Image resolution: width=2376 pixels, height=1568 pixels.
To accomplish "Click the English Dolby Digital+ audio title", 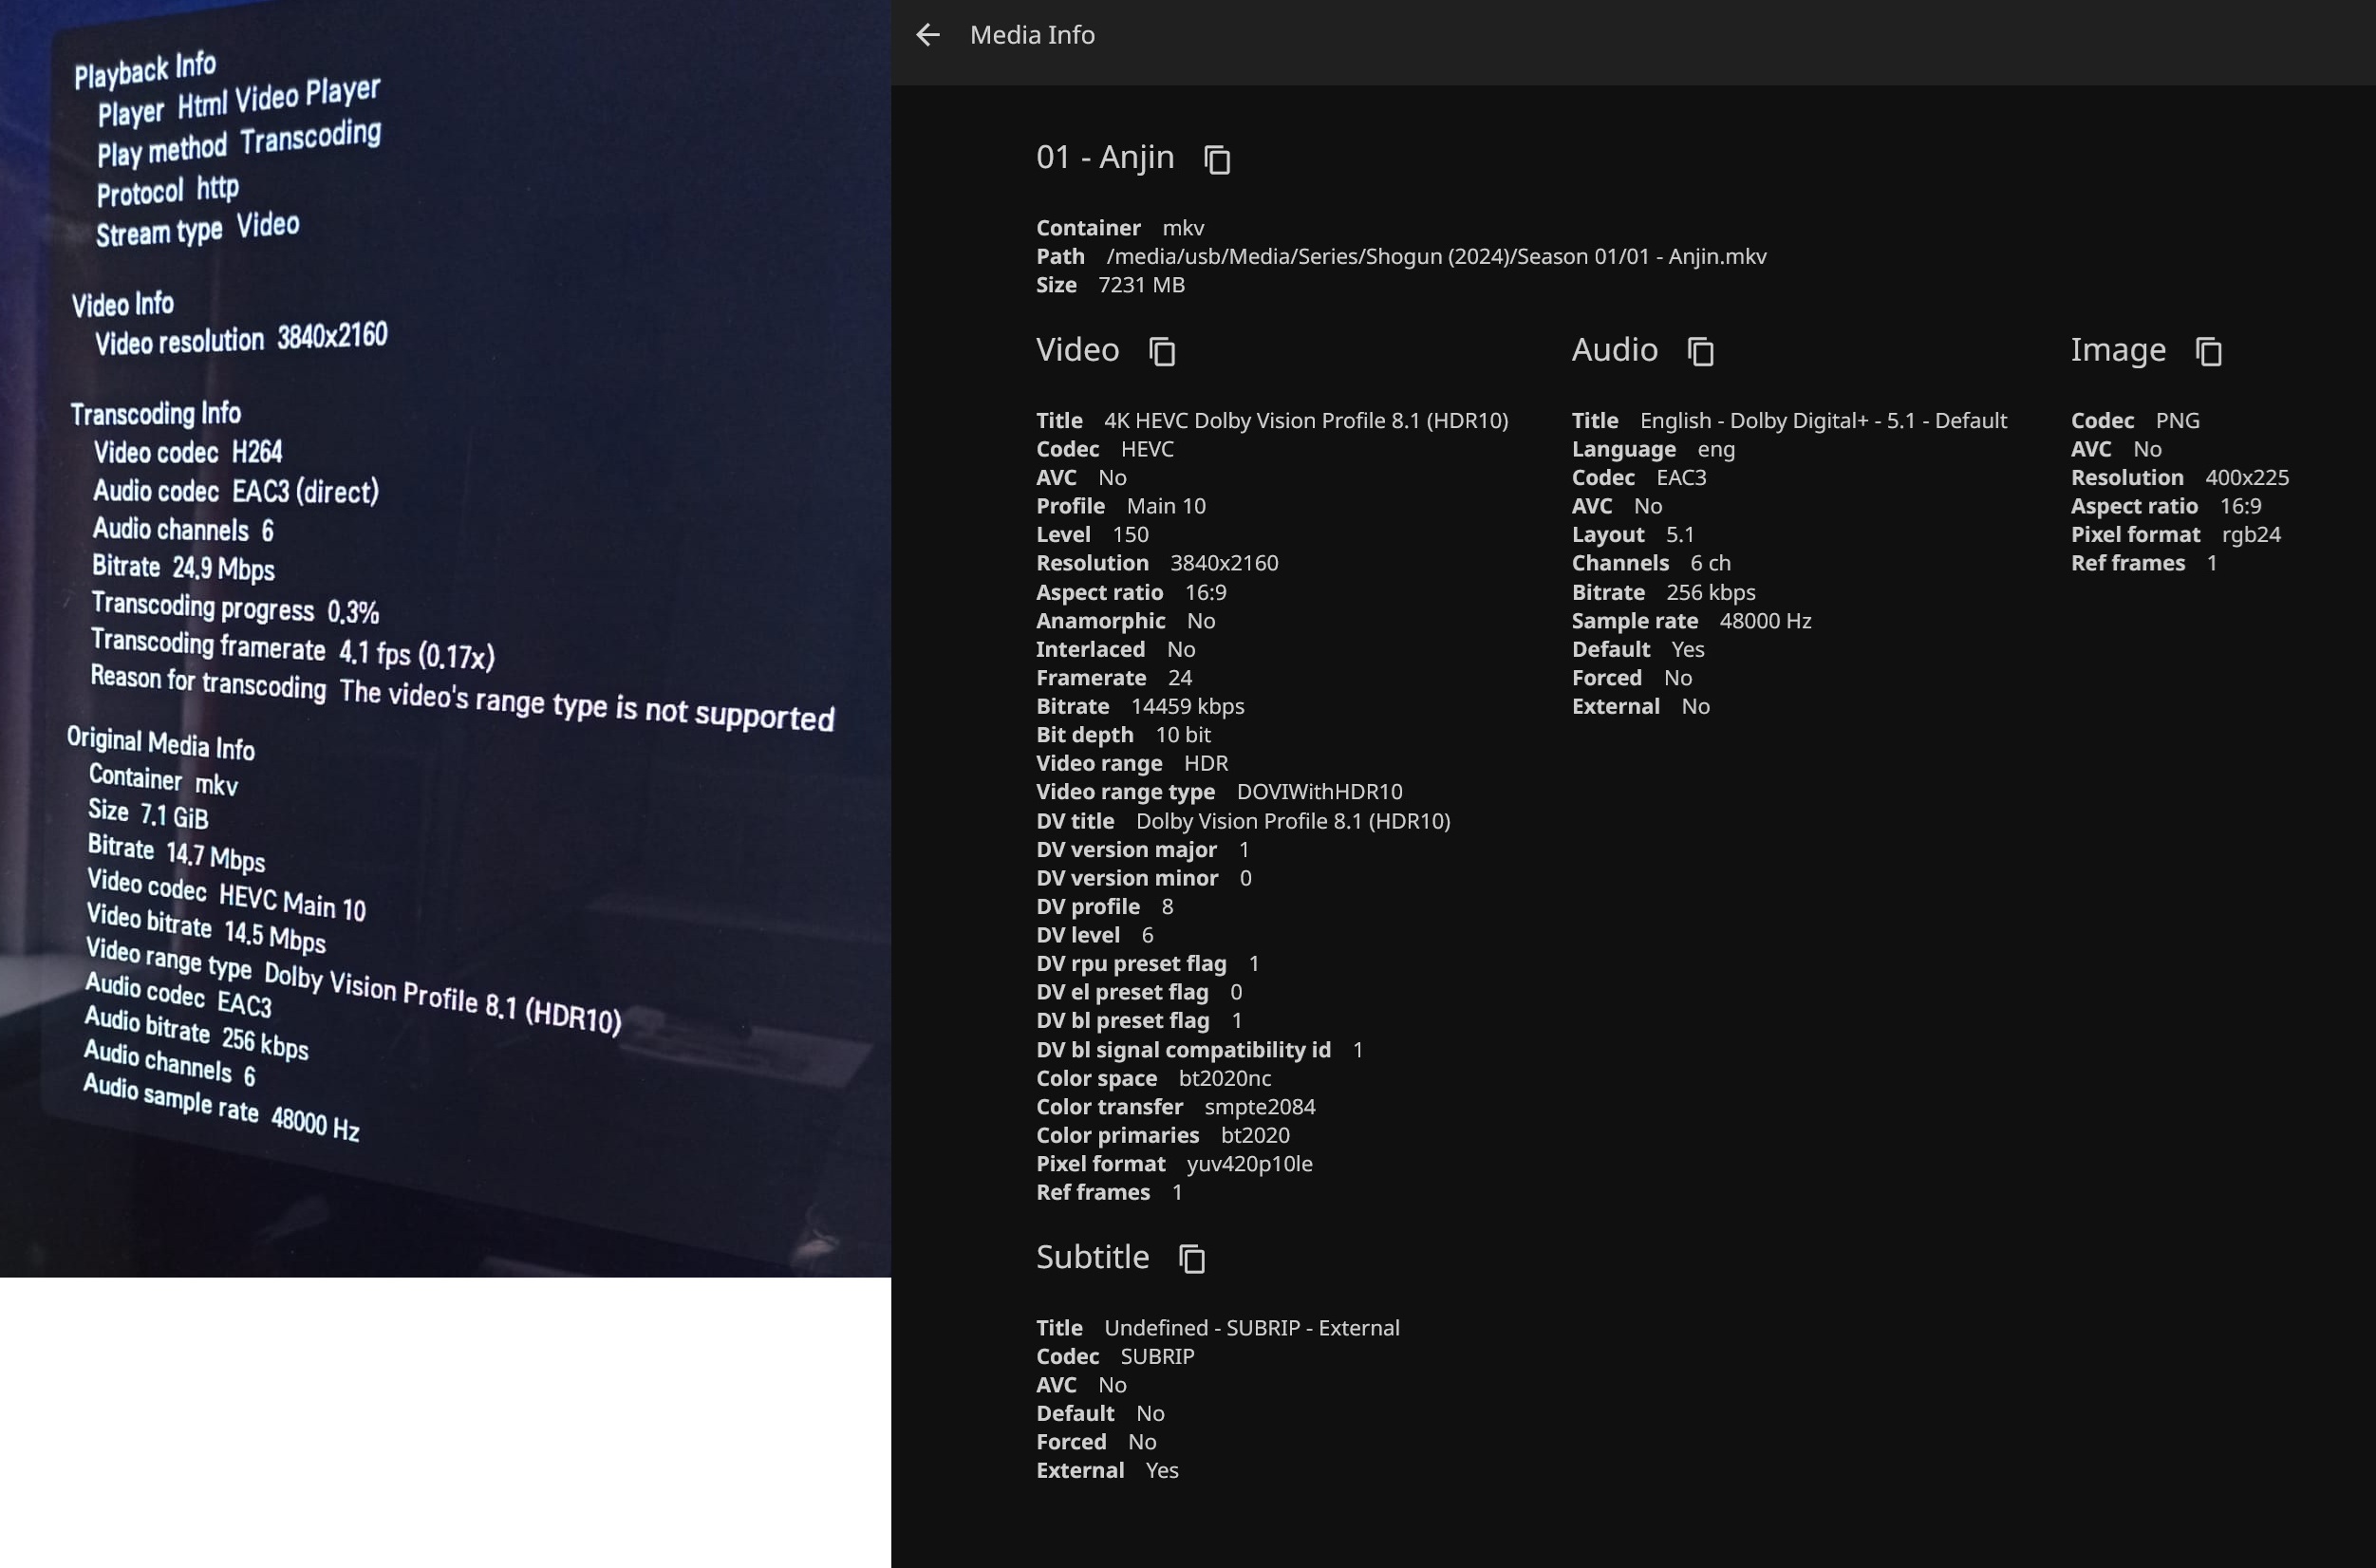I will [x=1822, y=421].
